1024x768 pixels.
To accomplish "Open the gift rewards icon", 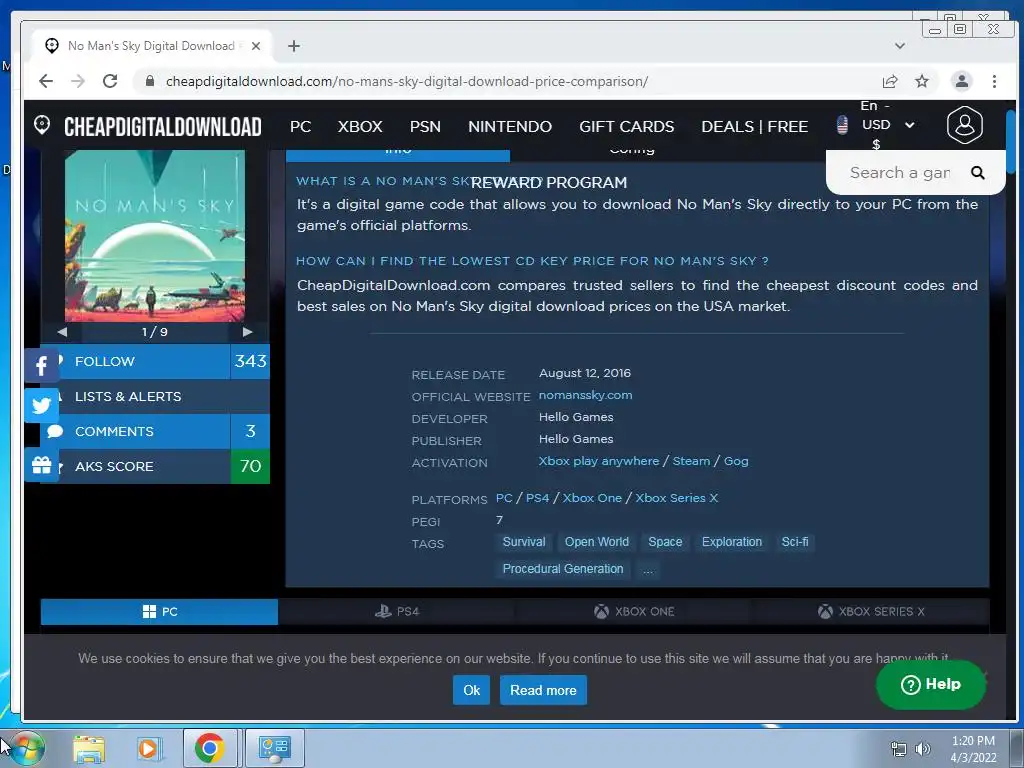I will tap(41, 465).
